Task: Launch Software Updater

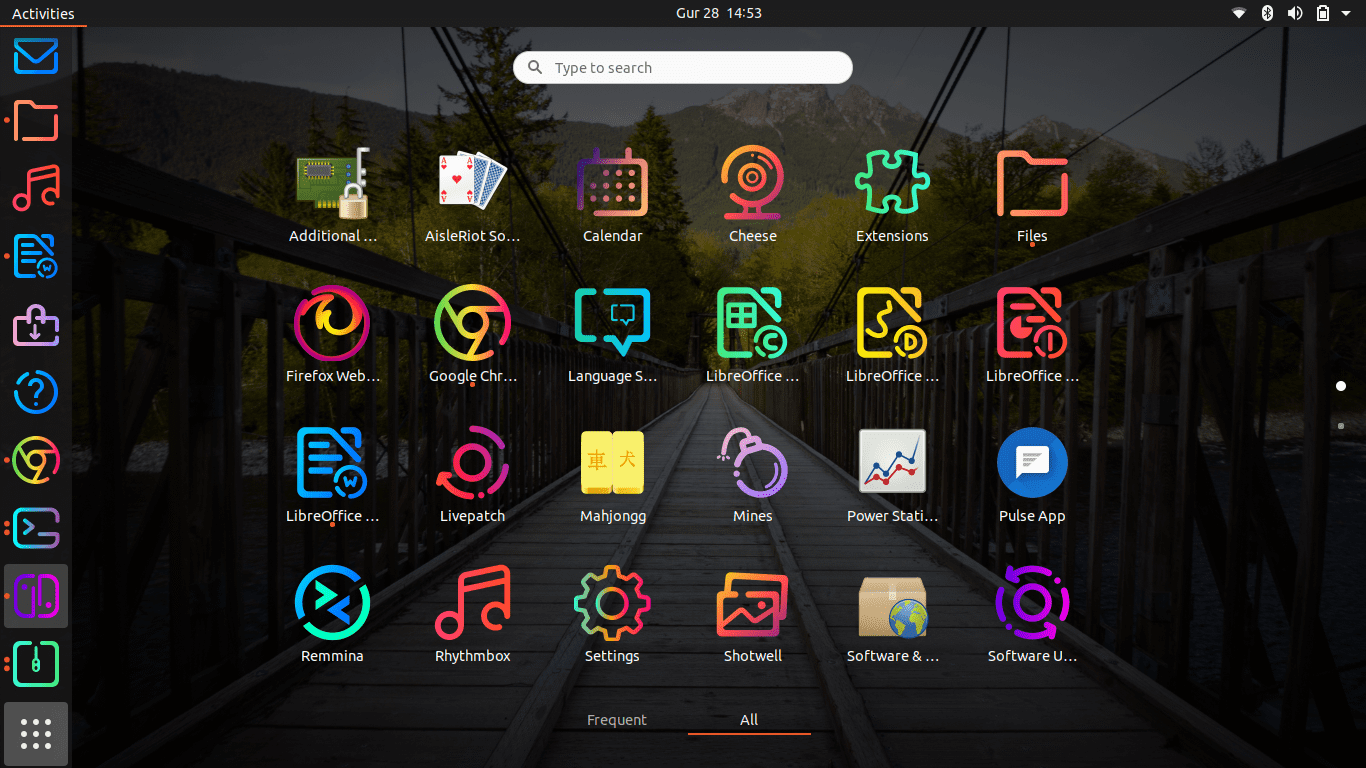Action: pos(1032,616)
